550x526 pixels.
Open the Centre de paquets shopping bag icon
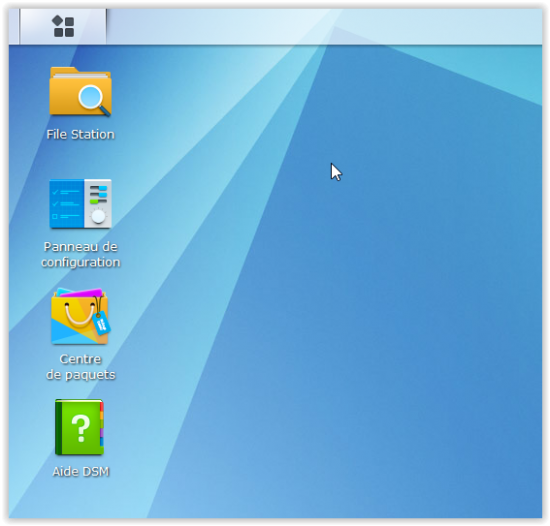click(81, 316)
